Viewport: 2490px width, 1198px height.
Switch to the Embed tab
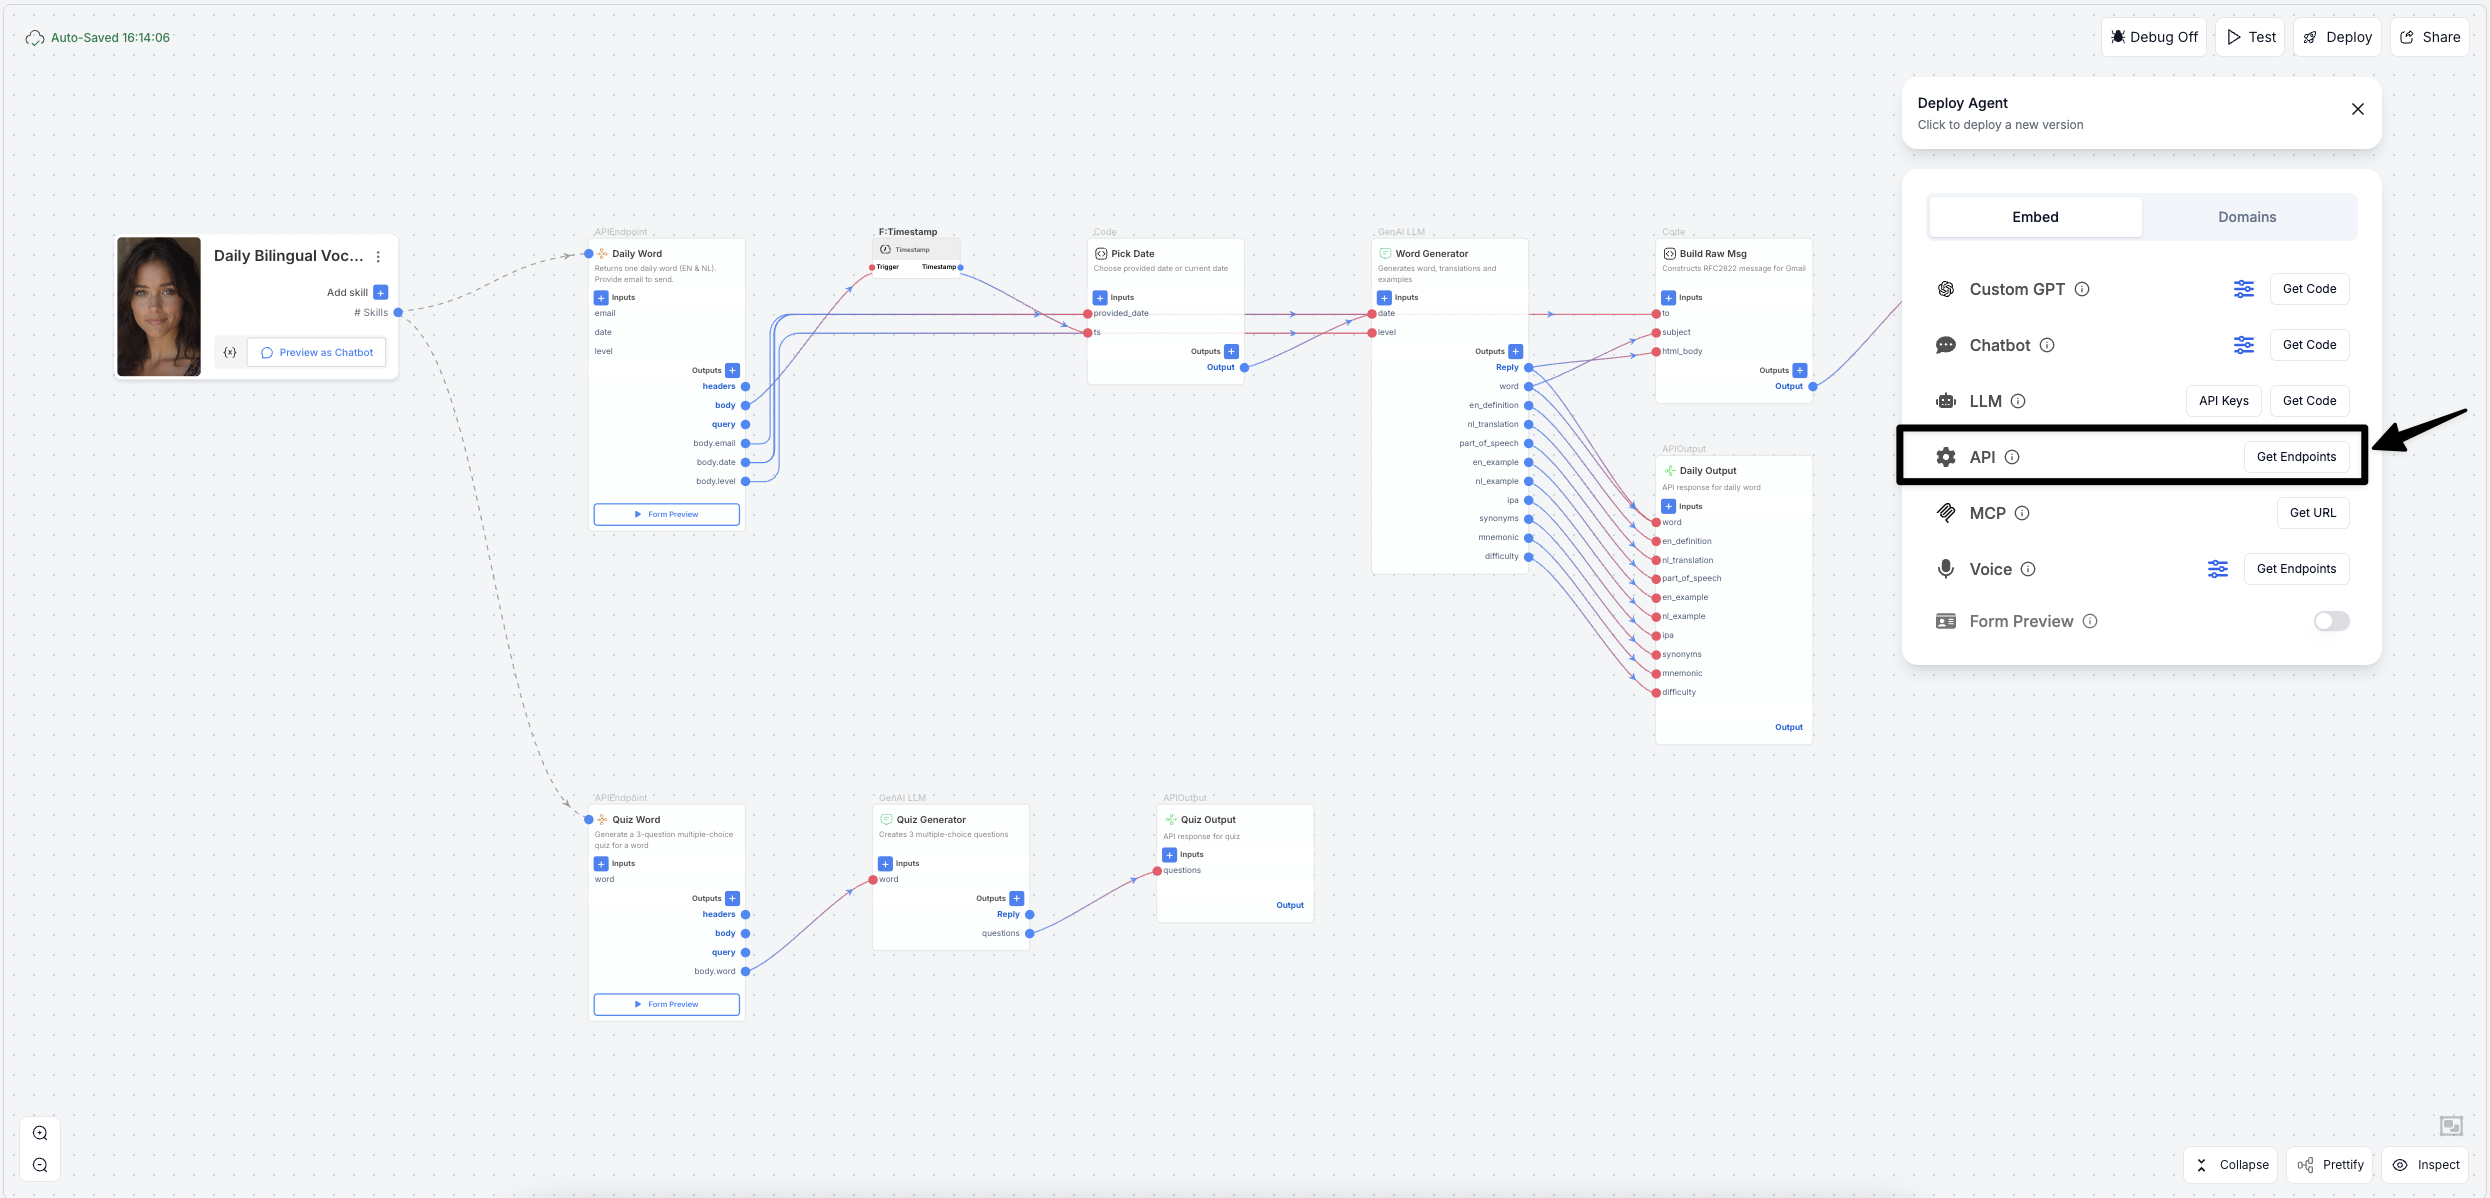[2035, 216]
